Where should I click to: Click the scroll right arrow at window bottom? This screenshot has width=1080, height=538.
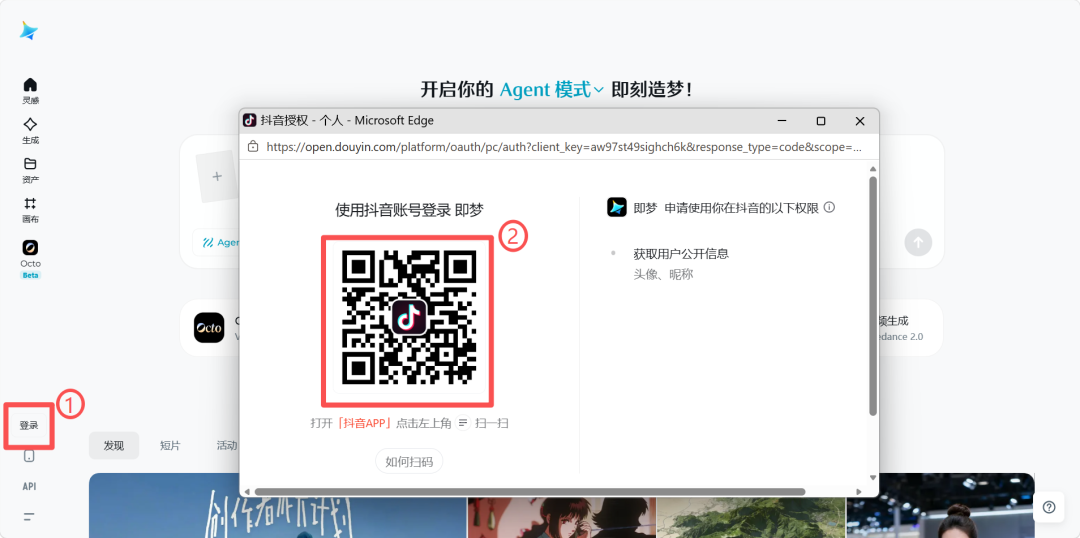(858, 491)
